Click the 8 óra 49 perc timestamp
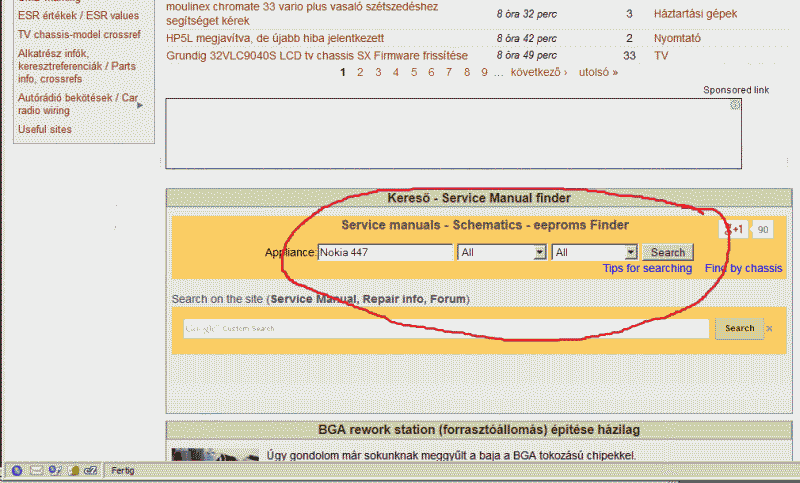Screen dimensions: 800x483 tap(527, 55)
